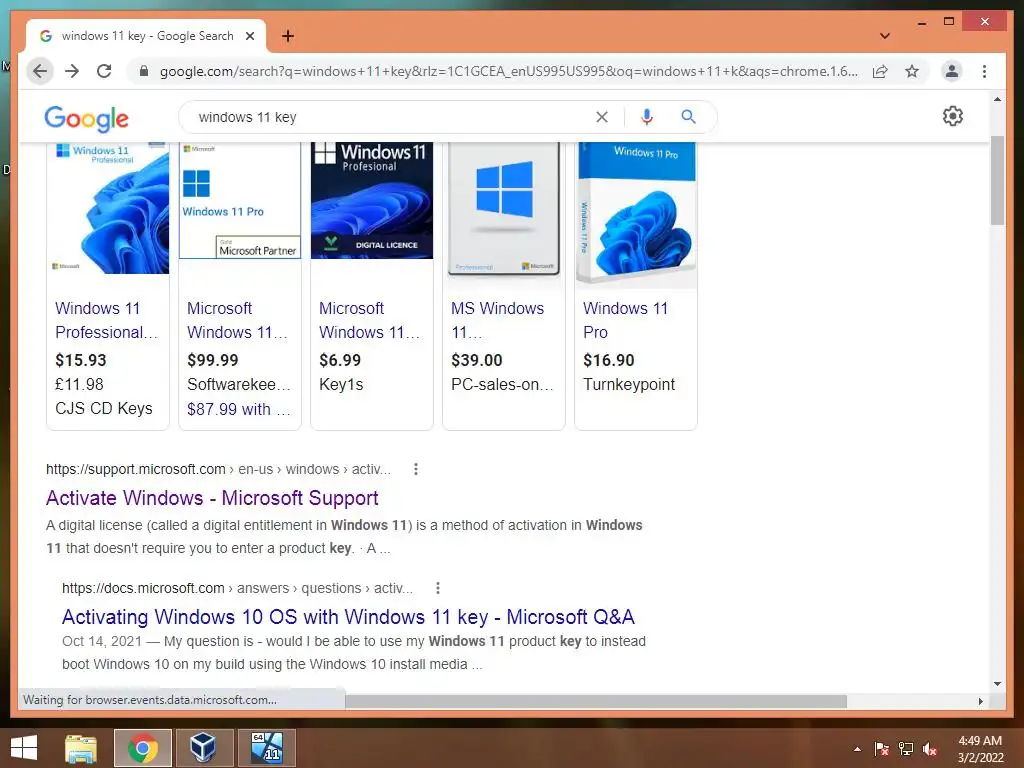
Task: Click the horizontal scrollbar thumb
Action: coord(596,701)
